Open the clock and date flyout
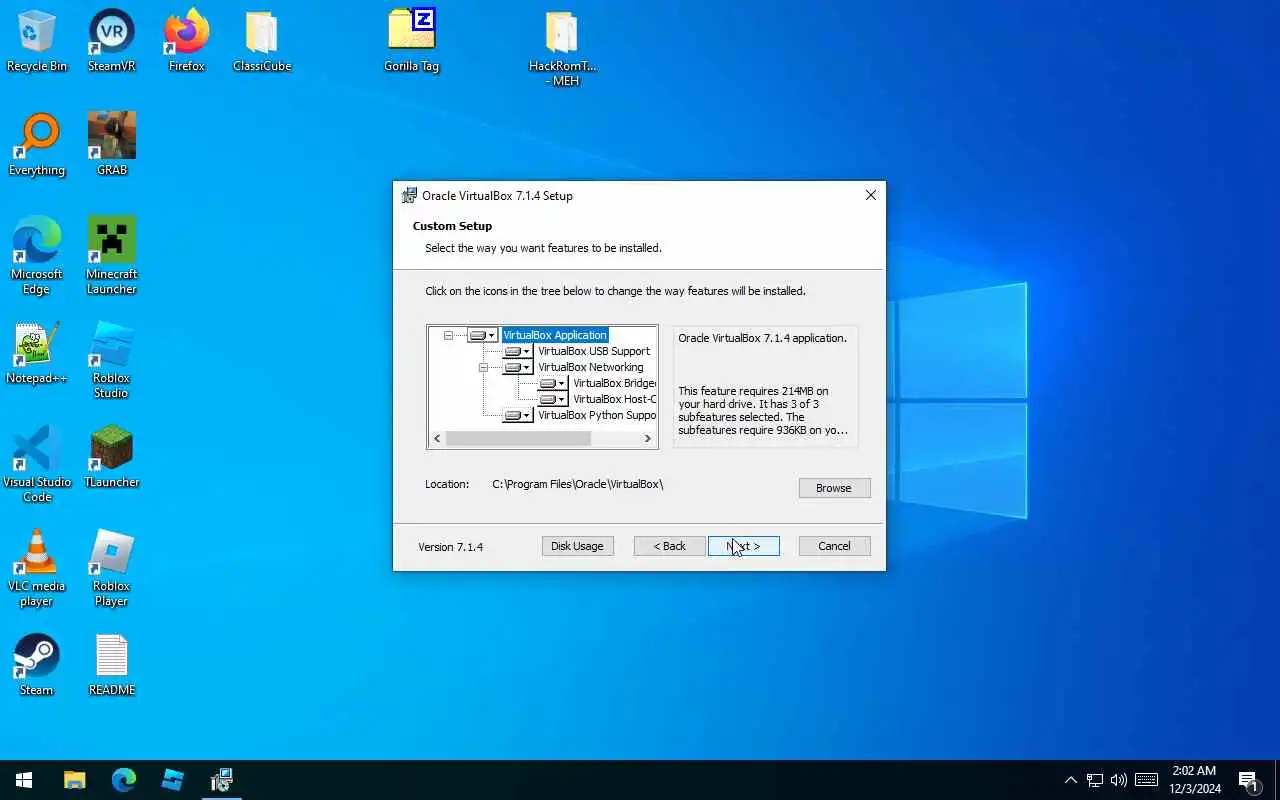Screen dimensions: 1280x800 (x=1195, y=780)
